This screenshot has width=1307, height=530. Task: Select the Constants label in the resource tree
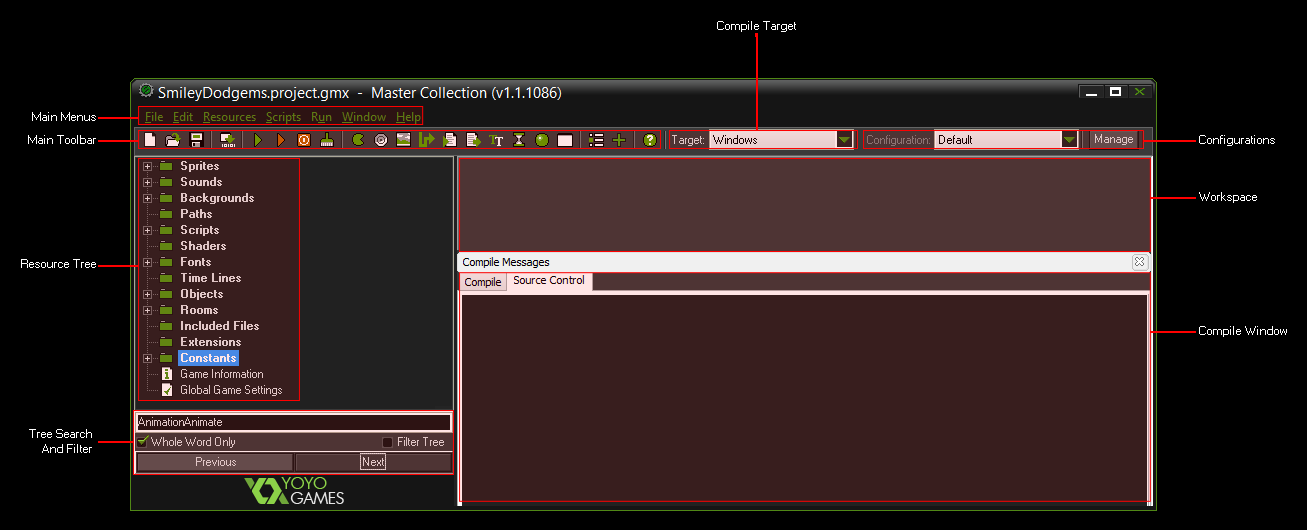click(208, 358)
